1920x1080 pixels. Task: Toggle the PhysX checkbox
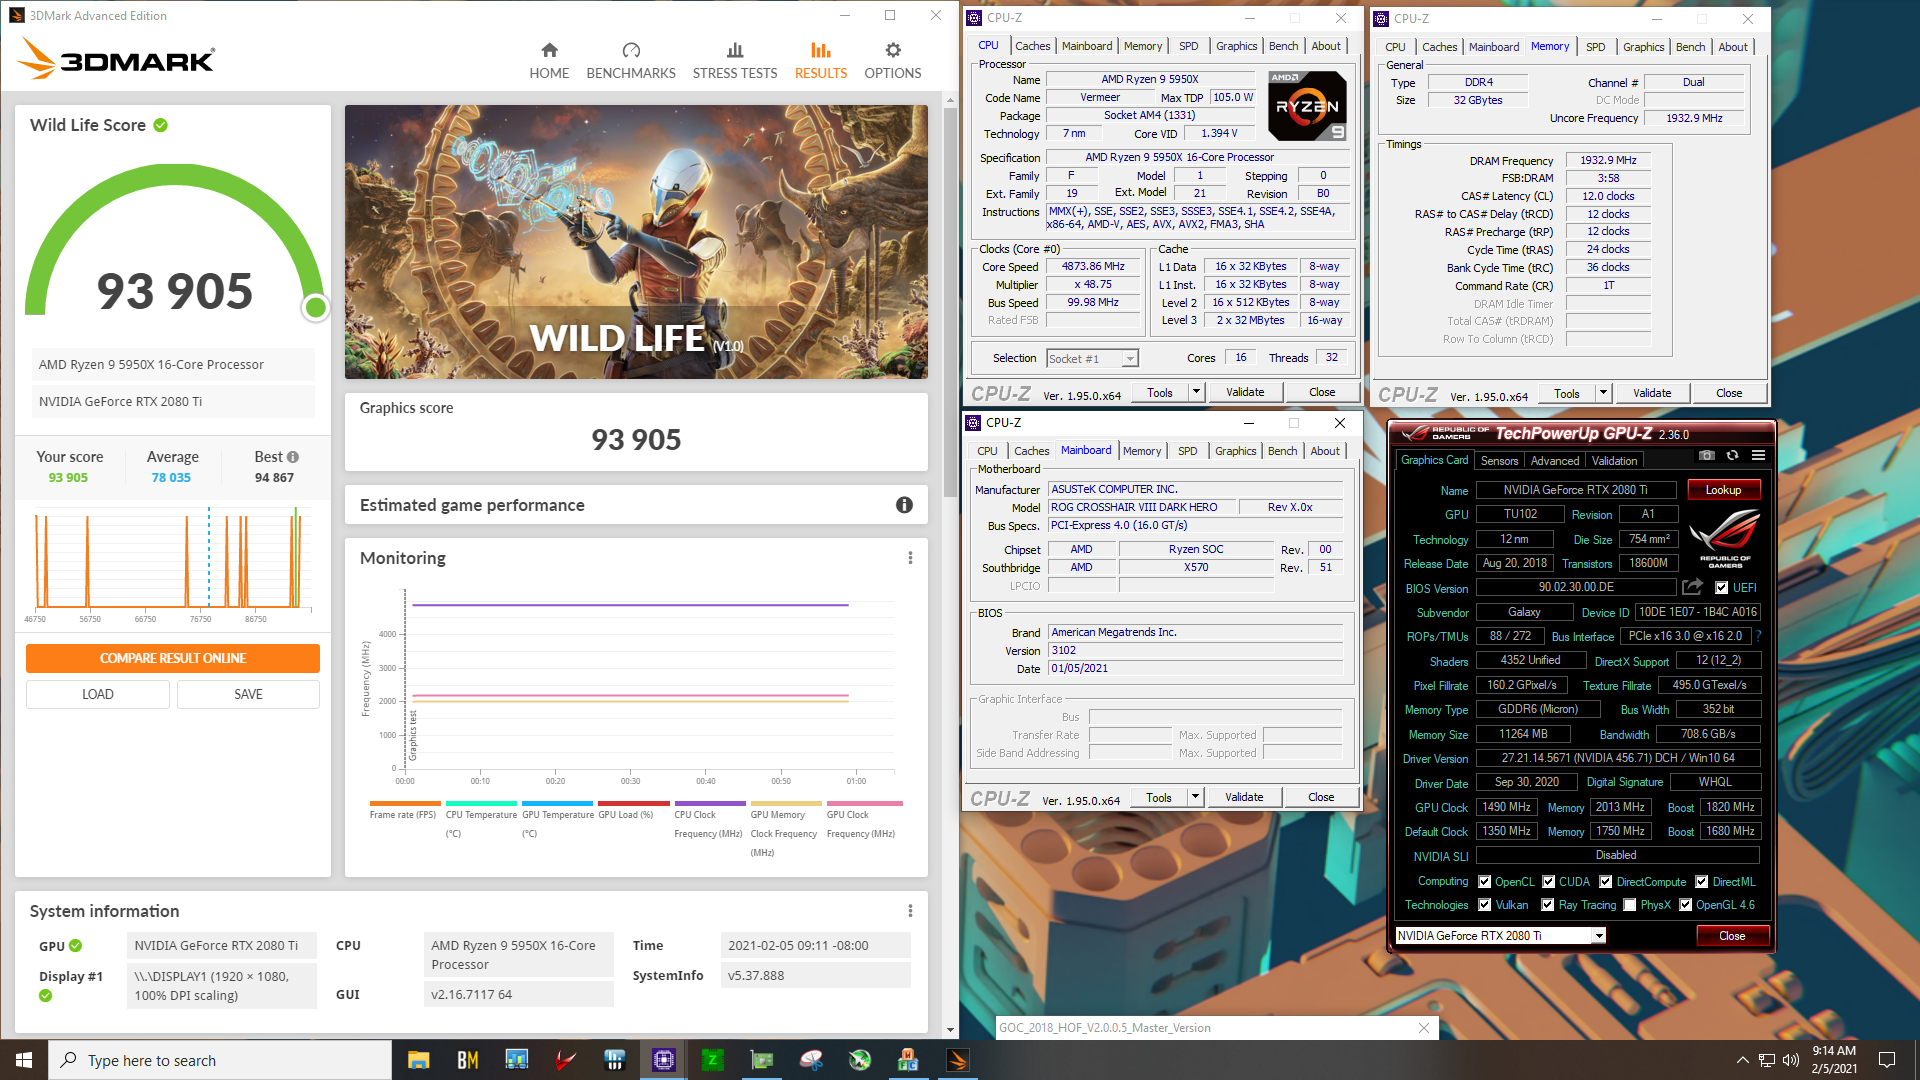tap(1629, 905)
